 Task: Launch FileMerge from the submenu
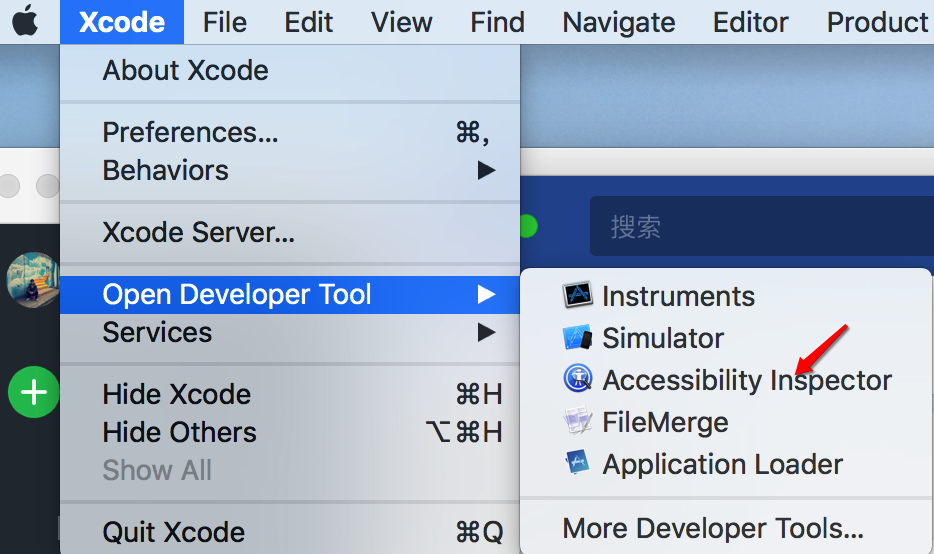[726, 422]
